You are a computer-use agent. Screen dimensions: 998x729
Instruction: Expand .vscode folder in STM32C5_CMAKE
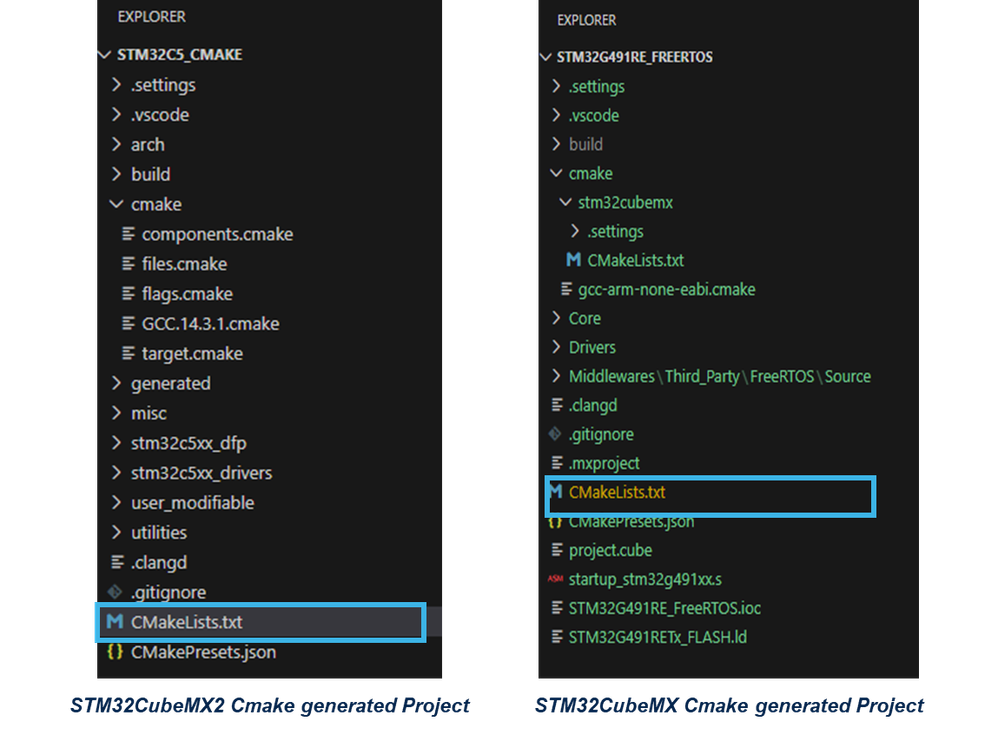tap(116, 115)
